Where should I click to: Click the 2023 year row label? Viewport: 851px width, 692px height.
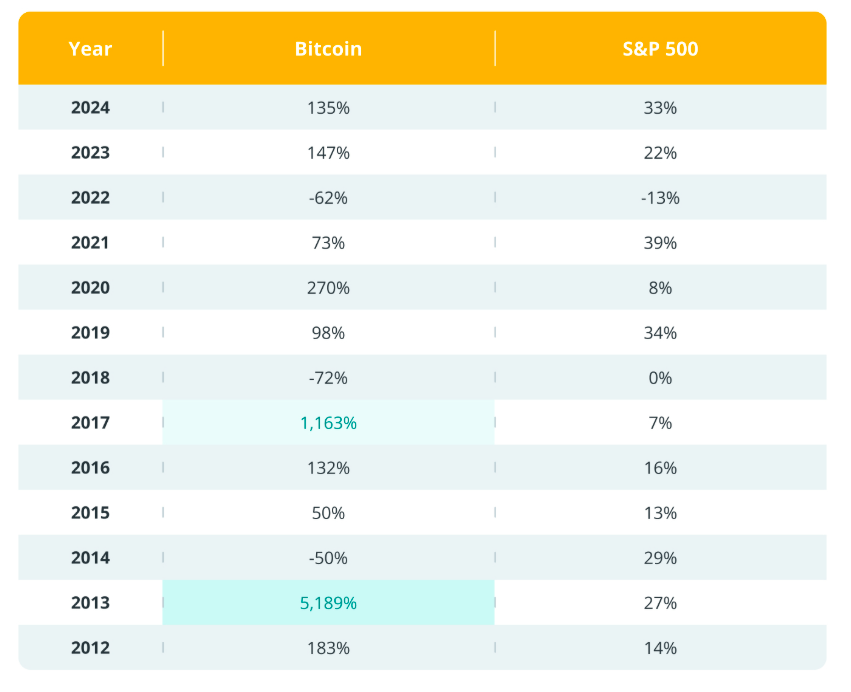(90, 153)
